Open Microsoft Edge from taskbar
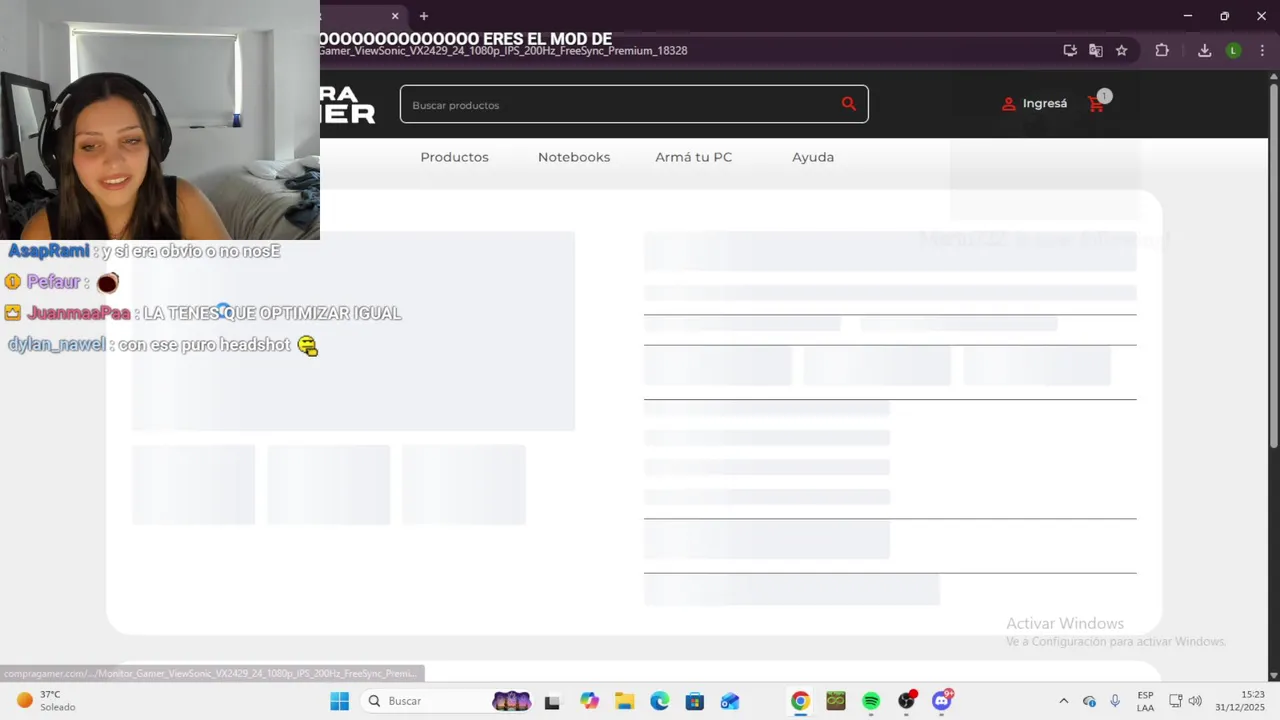Screen dimensions: 1280x720 pyautogui.click(x=660, y=701)
